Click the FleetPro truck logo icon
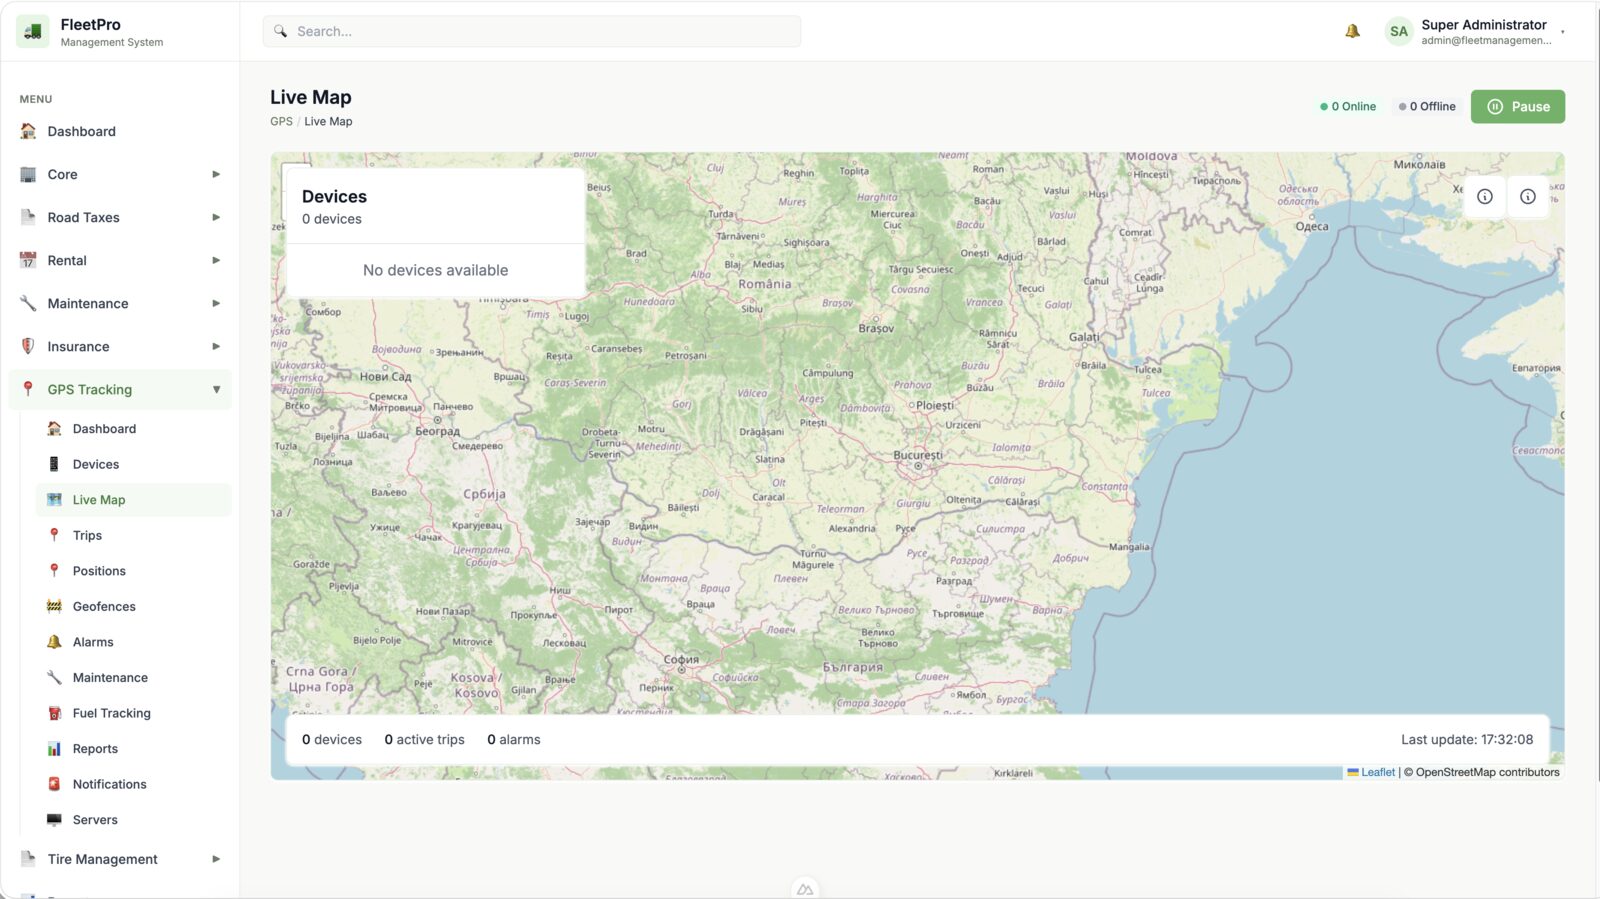The image size is (1600, 899). [x=32, y=31]
